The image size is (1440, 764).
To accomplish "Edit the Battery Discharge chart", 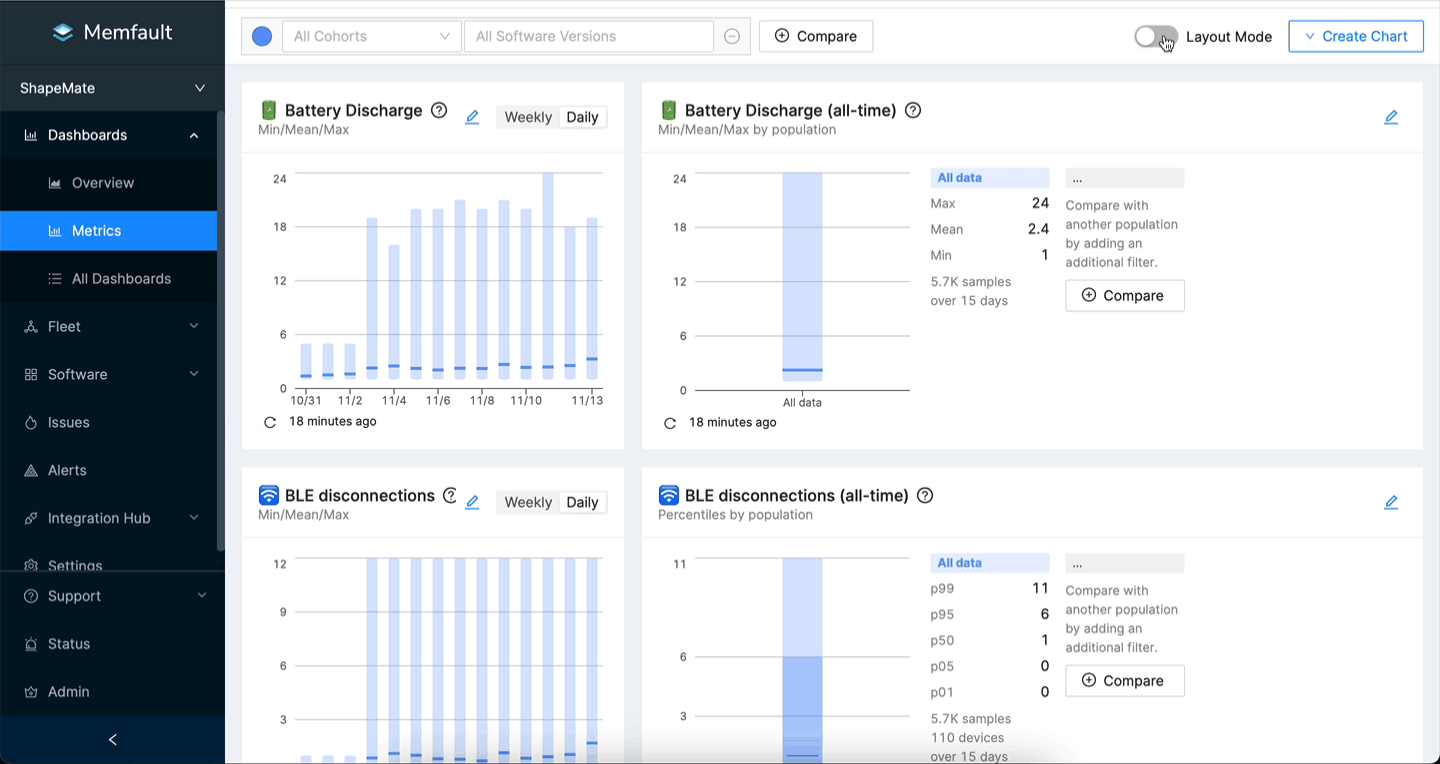I will (472, 117).
